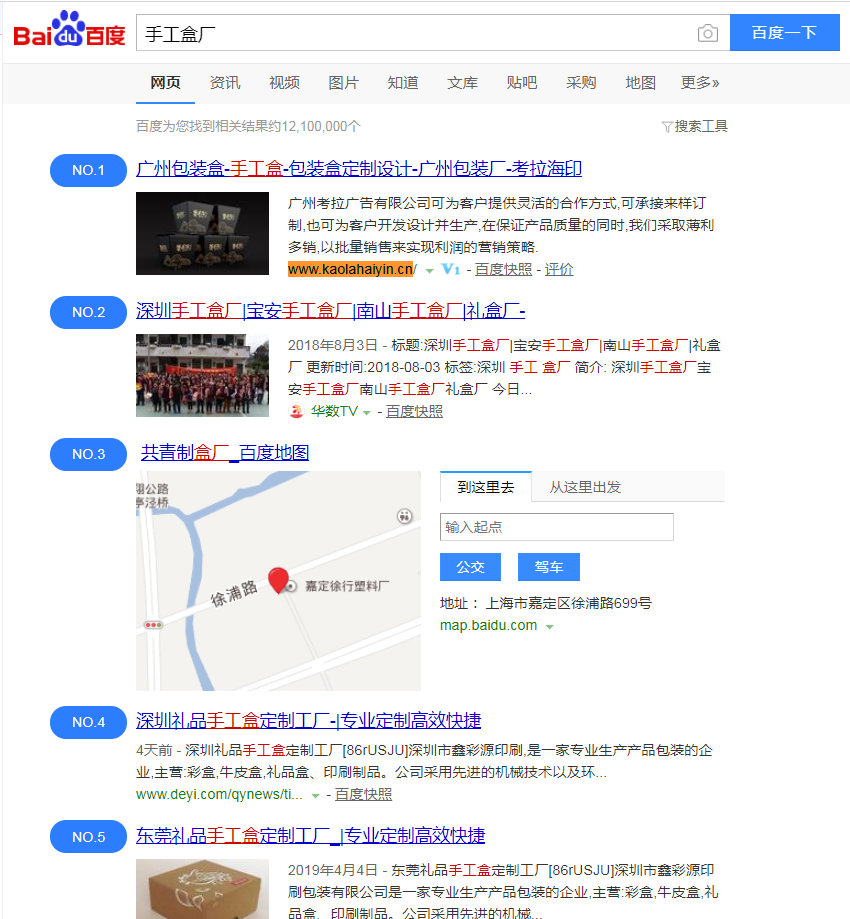Open result 东莞礼品手工盒定制工厂
The height and width of the screenshot is (919, 850).
pos(311,835)
